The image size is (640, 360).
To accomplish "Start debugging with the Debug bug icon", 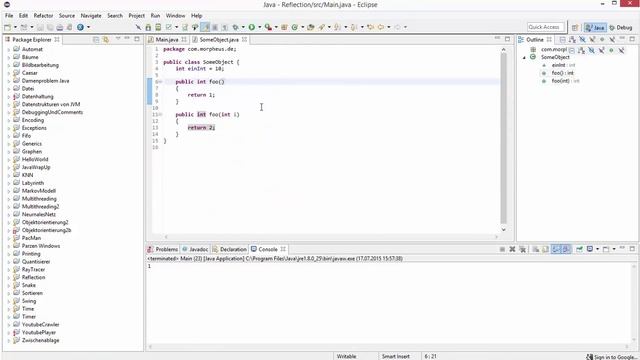I will coord(236,27).
